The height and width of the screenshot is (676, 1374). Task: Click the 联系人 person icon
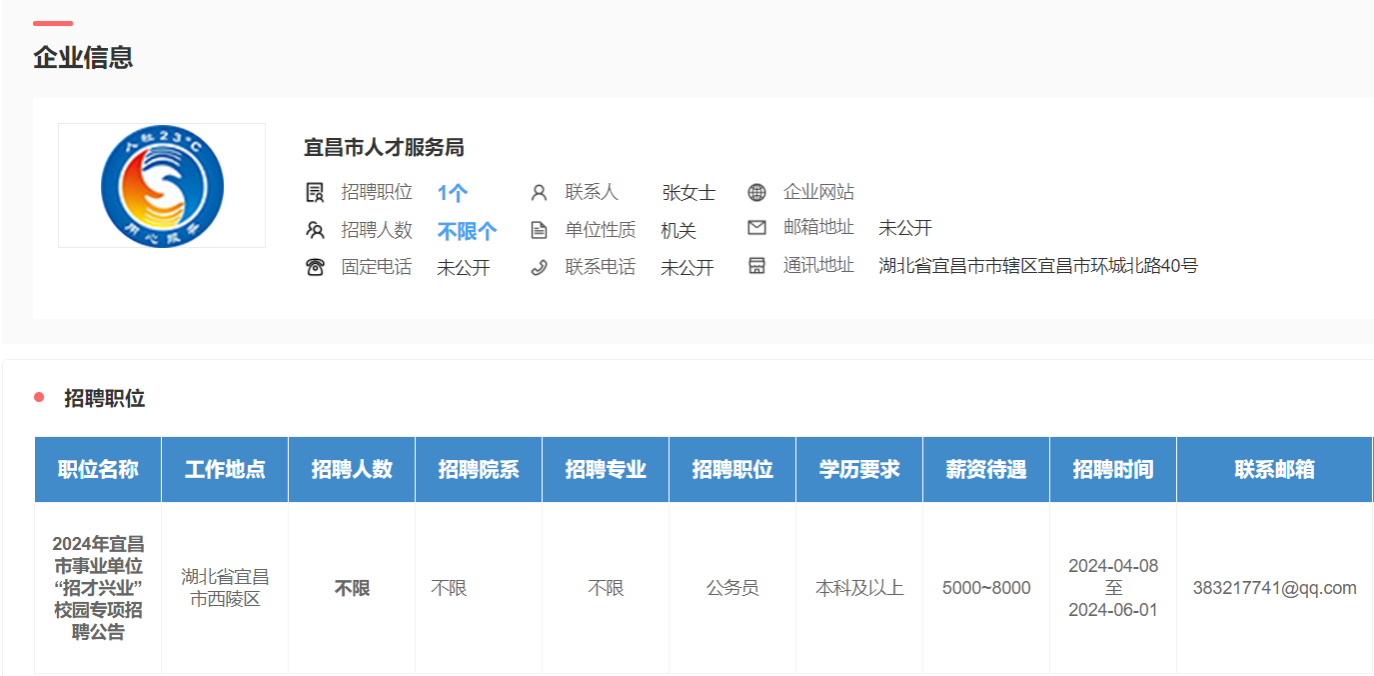(x=539, y=193)
